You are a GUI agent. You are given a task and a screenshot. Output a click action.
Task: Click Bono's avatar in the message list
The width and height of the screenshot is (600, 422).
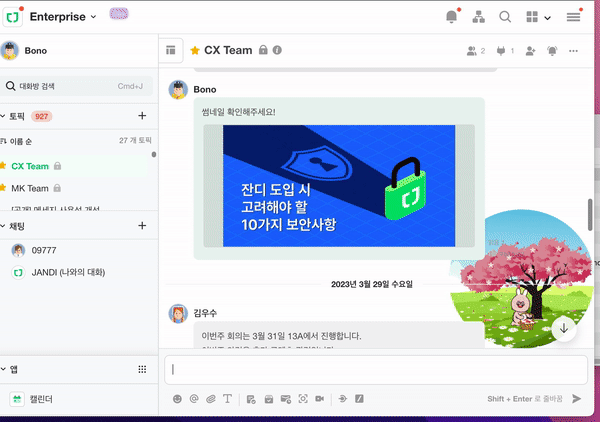[178, 90]
